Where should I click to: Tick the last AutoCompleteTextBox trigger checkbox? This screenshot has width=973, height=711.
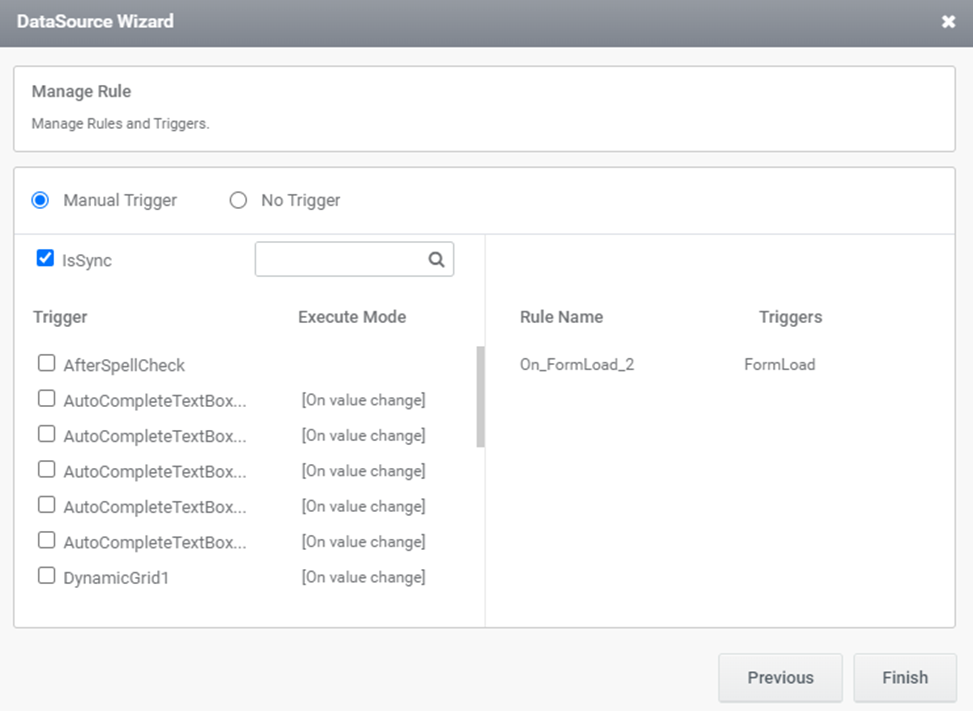tap(47, 540)
